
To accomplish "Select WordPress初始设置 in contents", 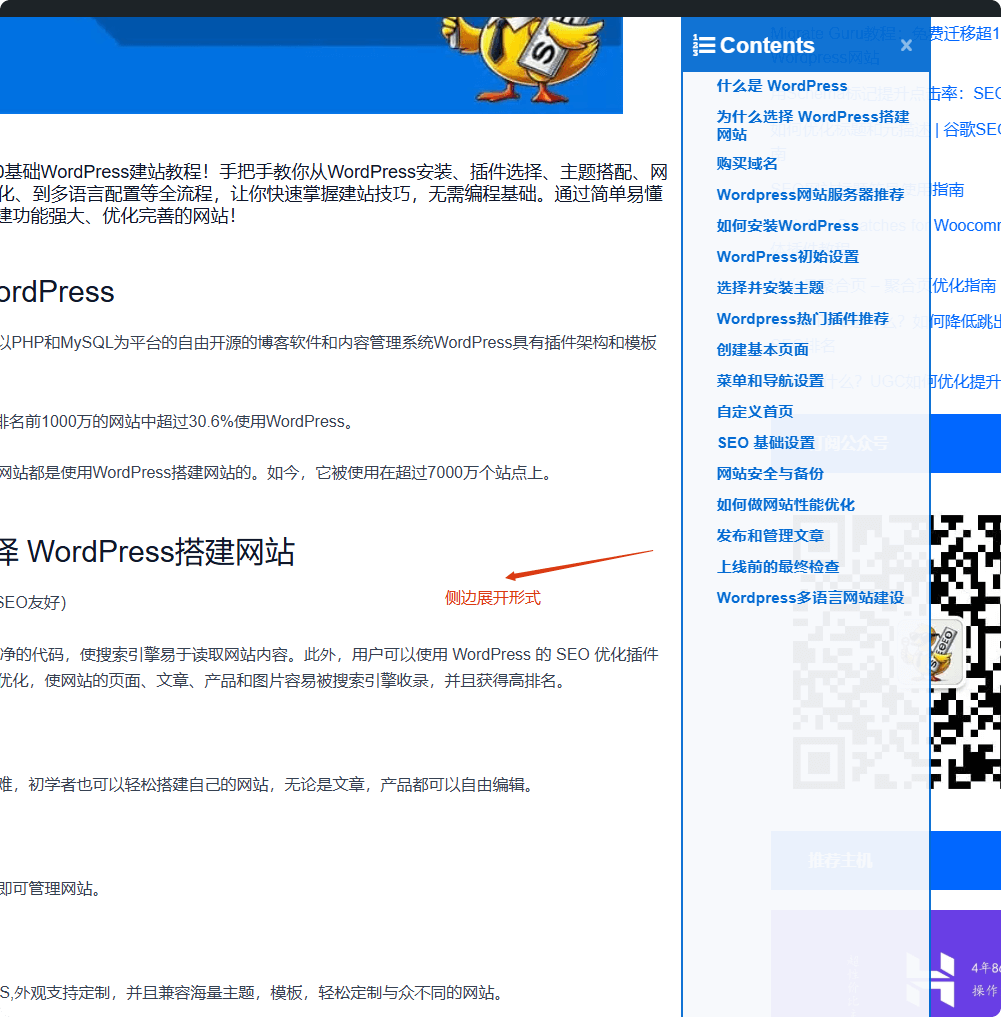I will point(788,257).
